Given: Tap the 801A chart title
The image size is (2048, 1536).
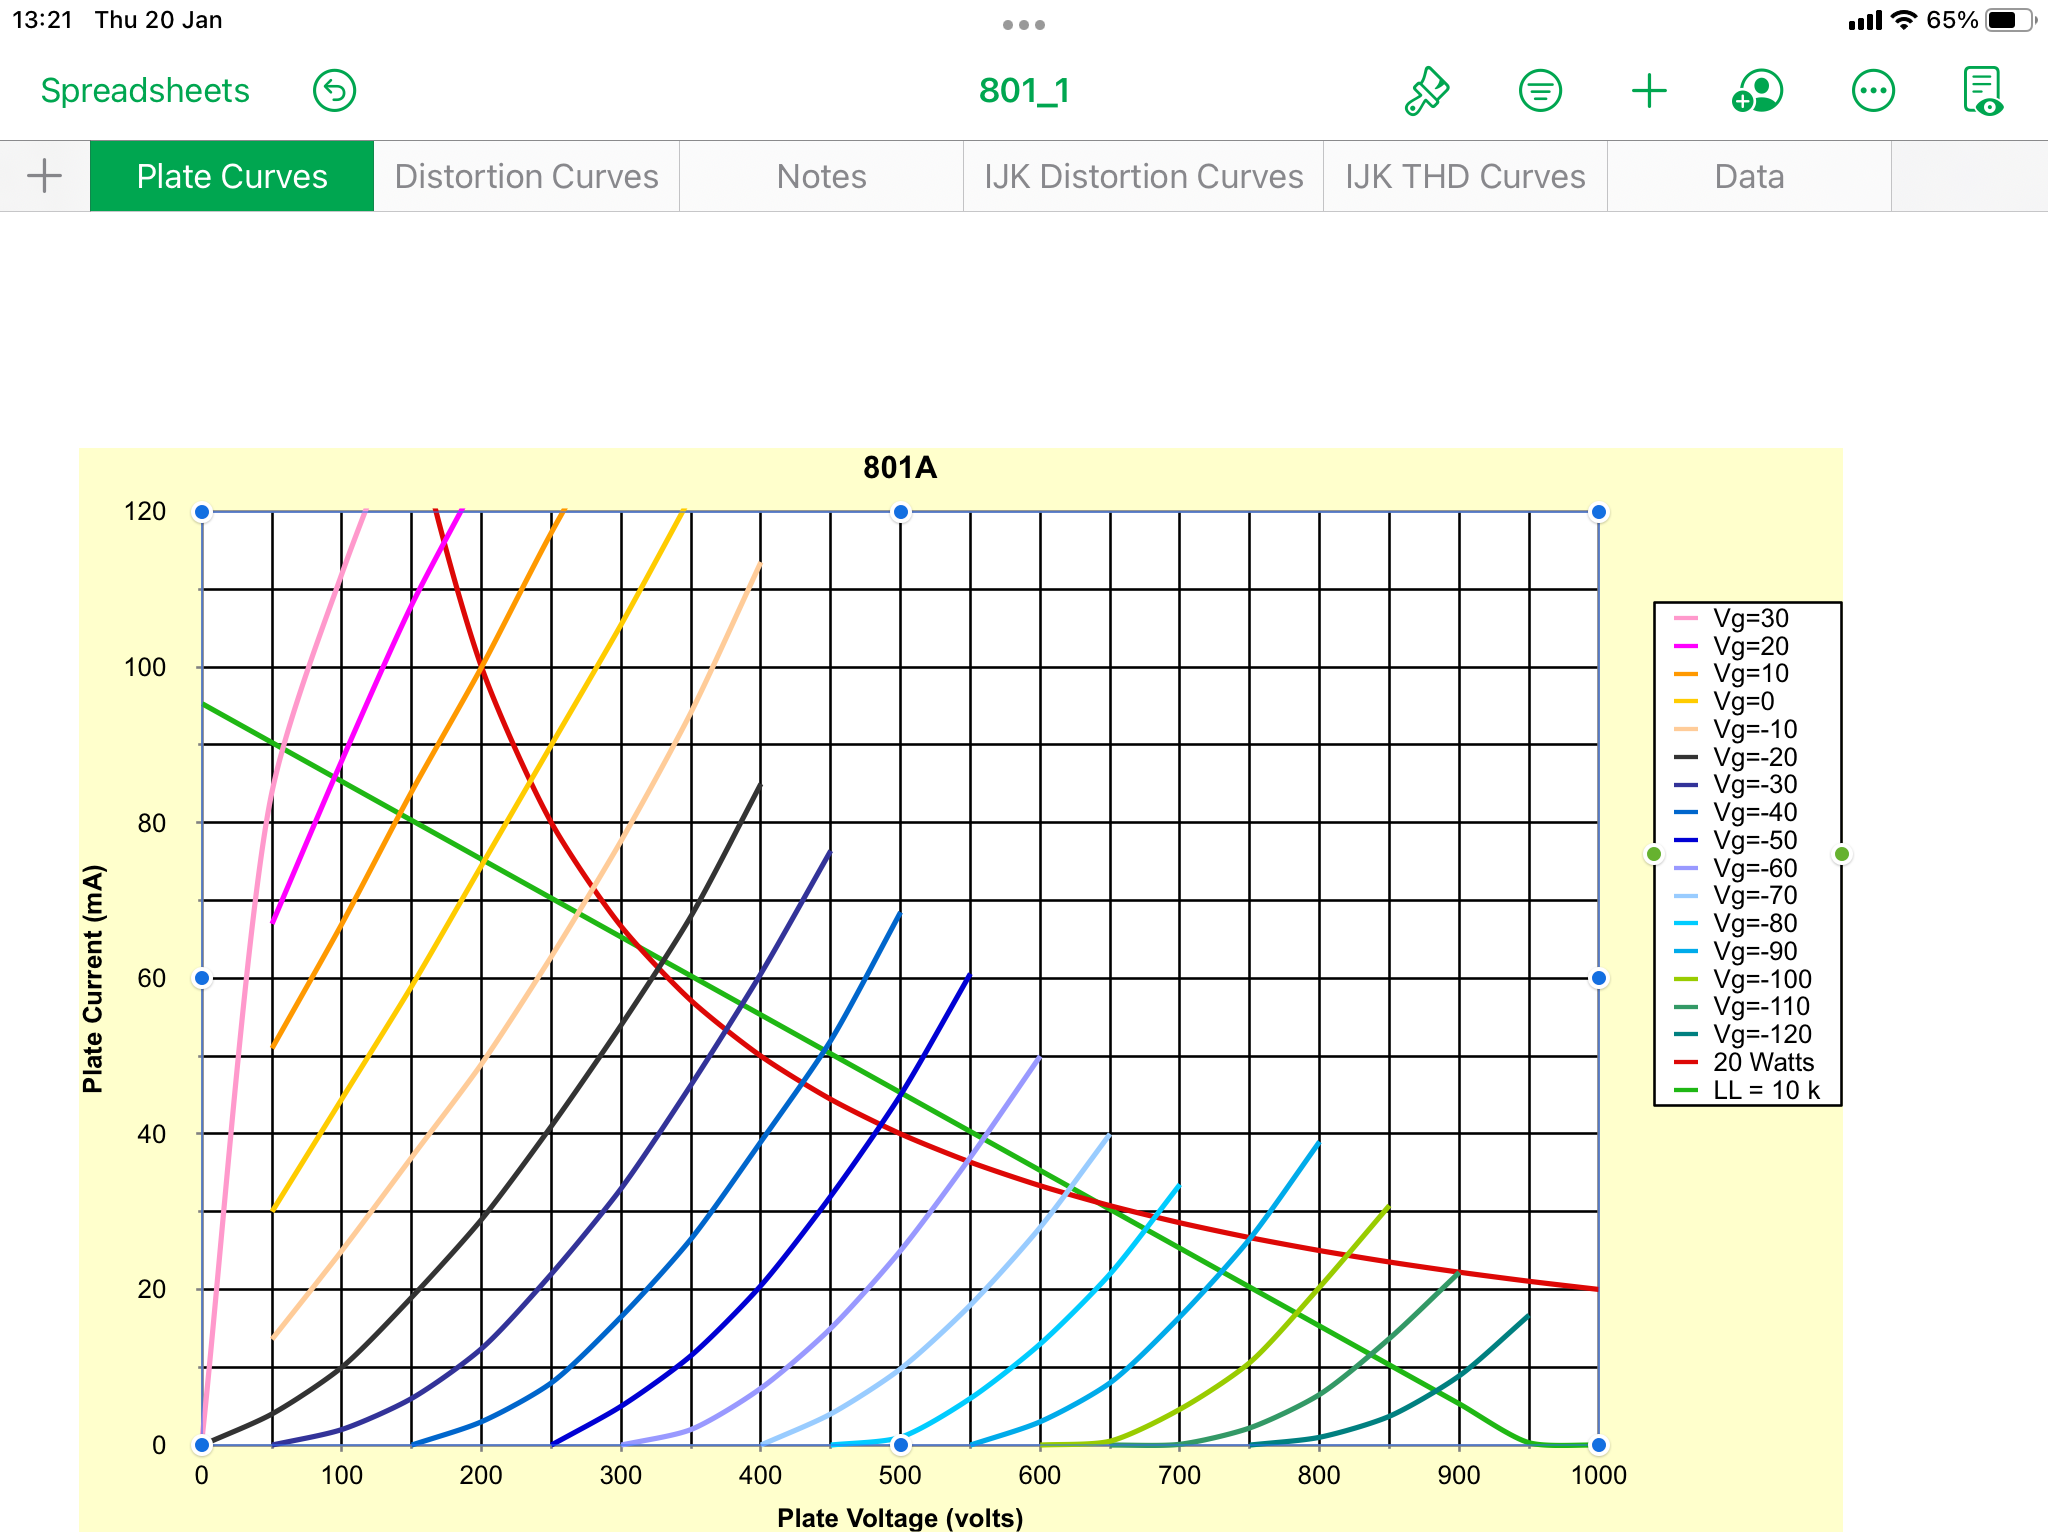Looking at the screenshot, I should [900, 468].
